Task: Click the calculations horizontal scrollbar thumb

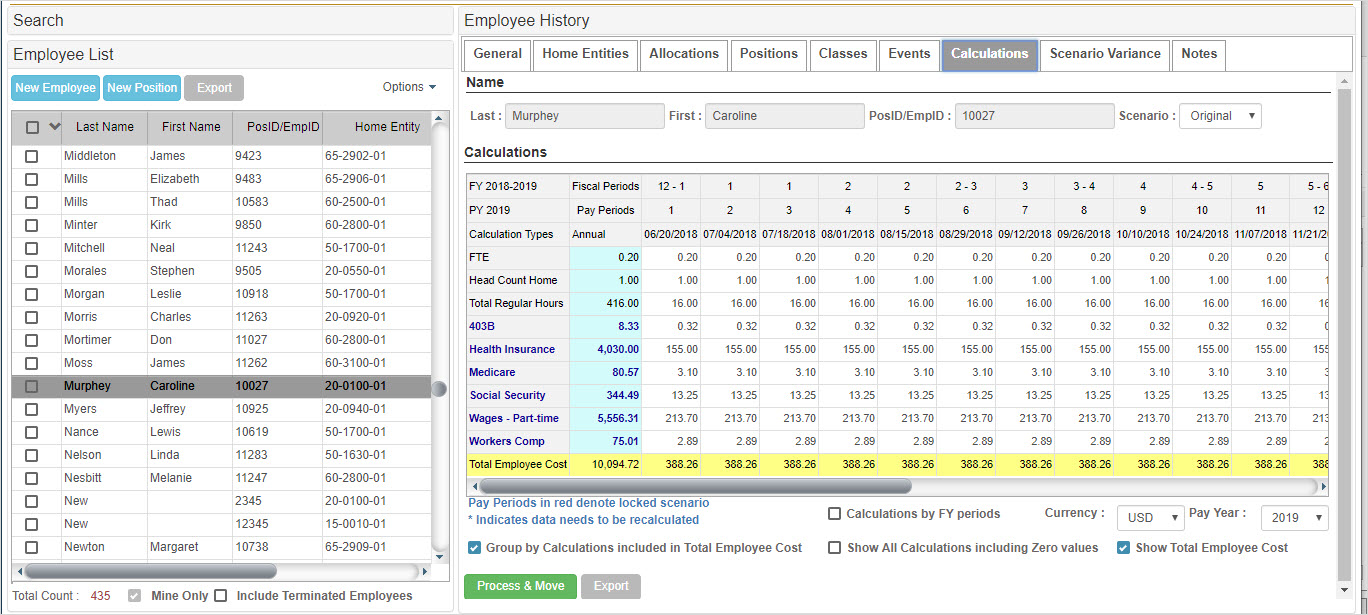Action: [x=695, y=486]
